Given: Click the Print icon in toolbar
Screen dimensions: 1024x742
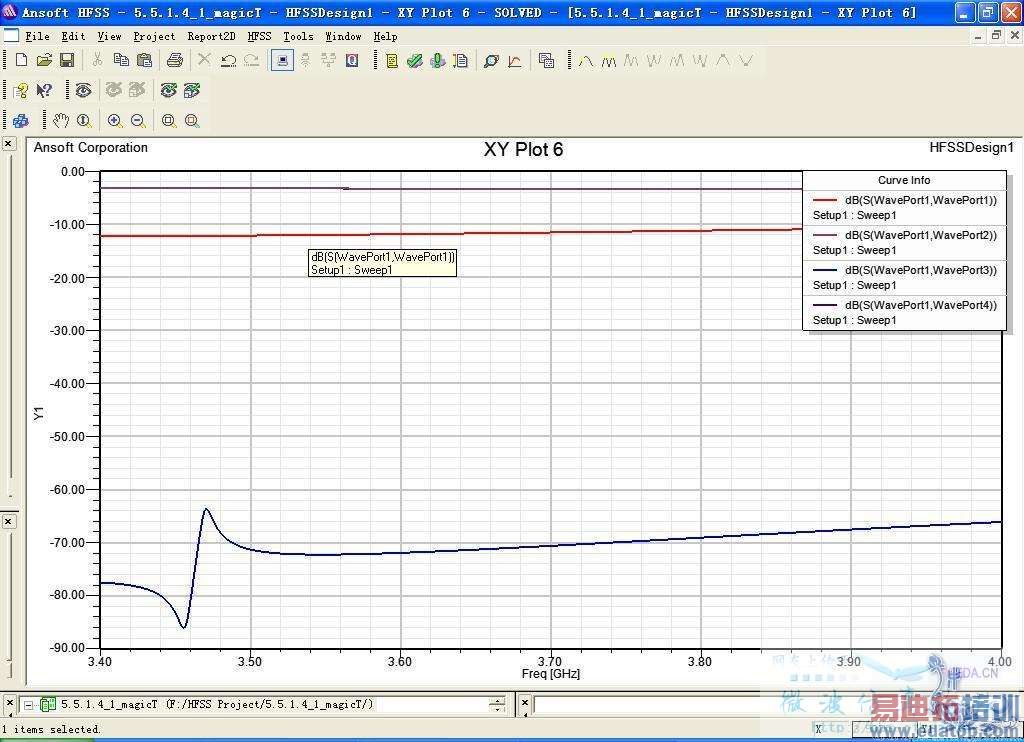Looking at the screenshot, I should pyautogui.click(x=175, y=61).
